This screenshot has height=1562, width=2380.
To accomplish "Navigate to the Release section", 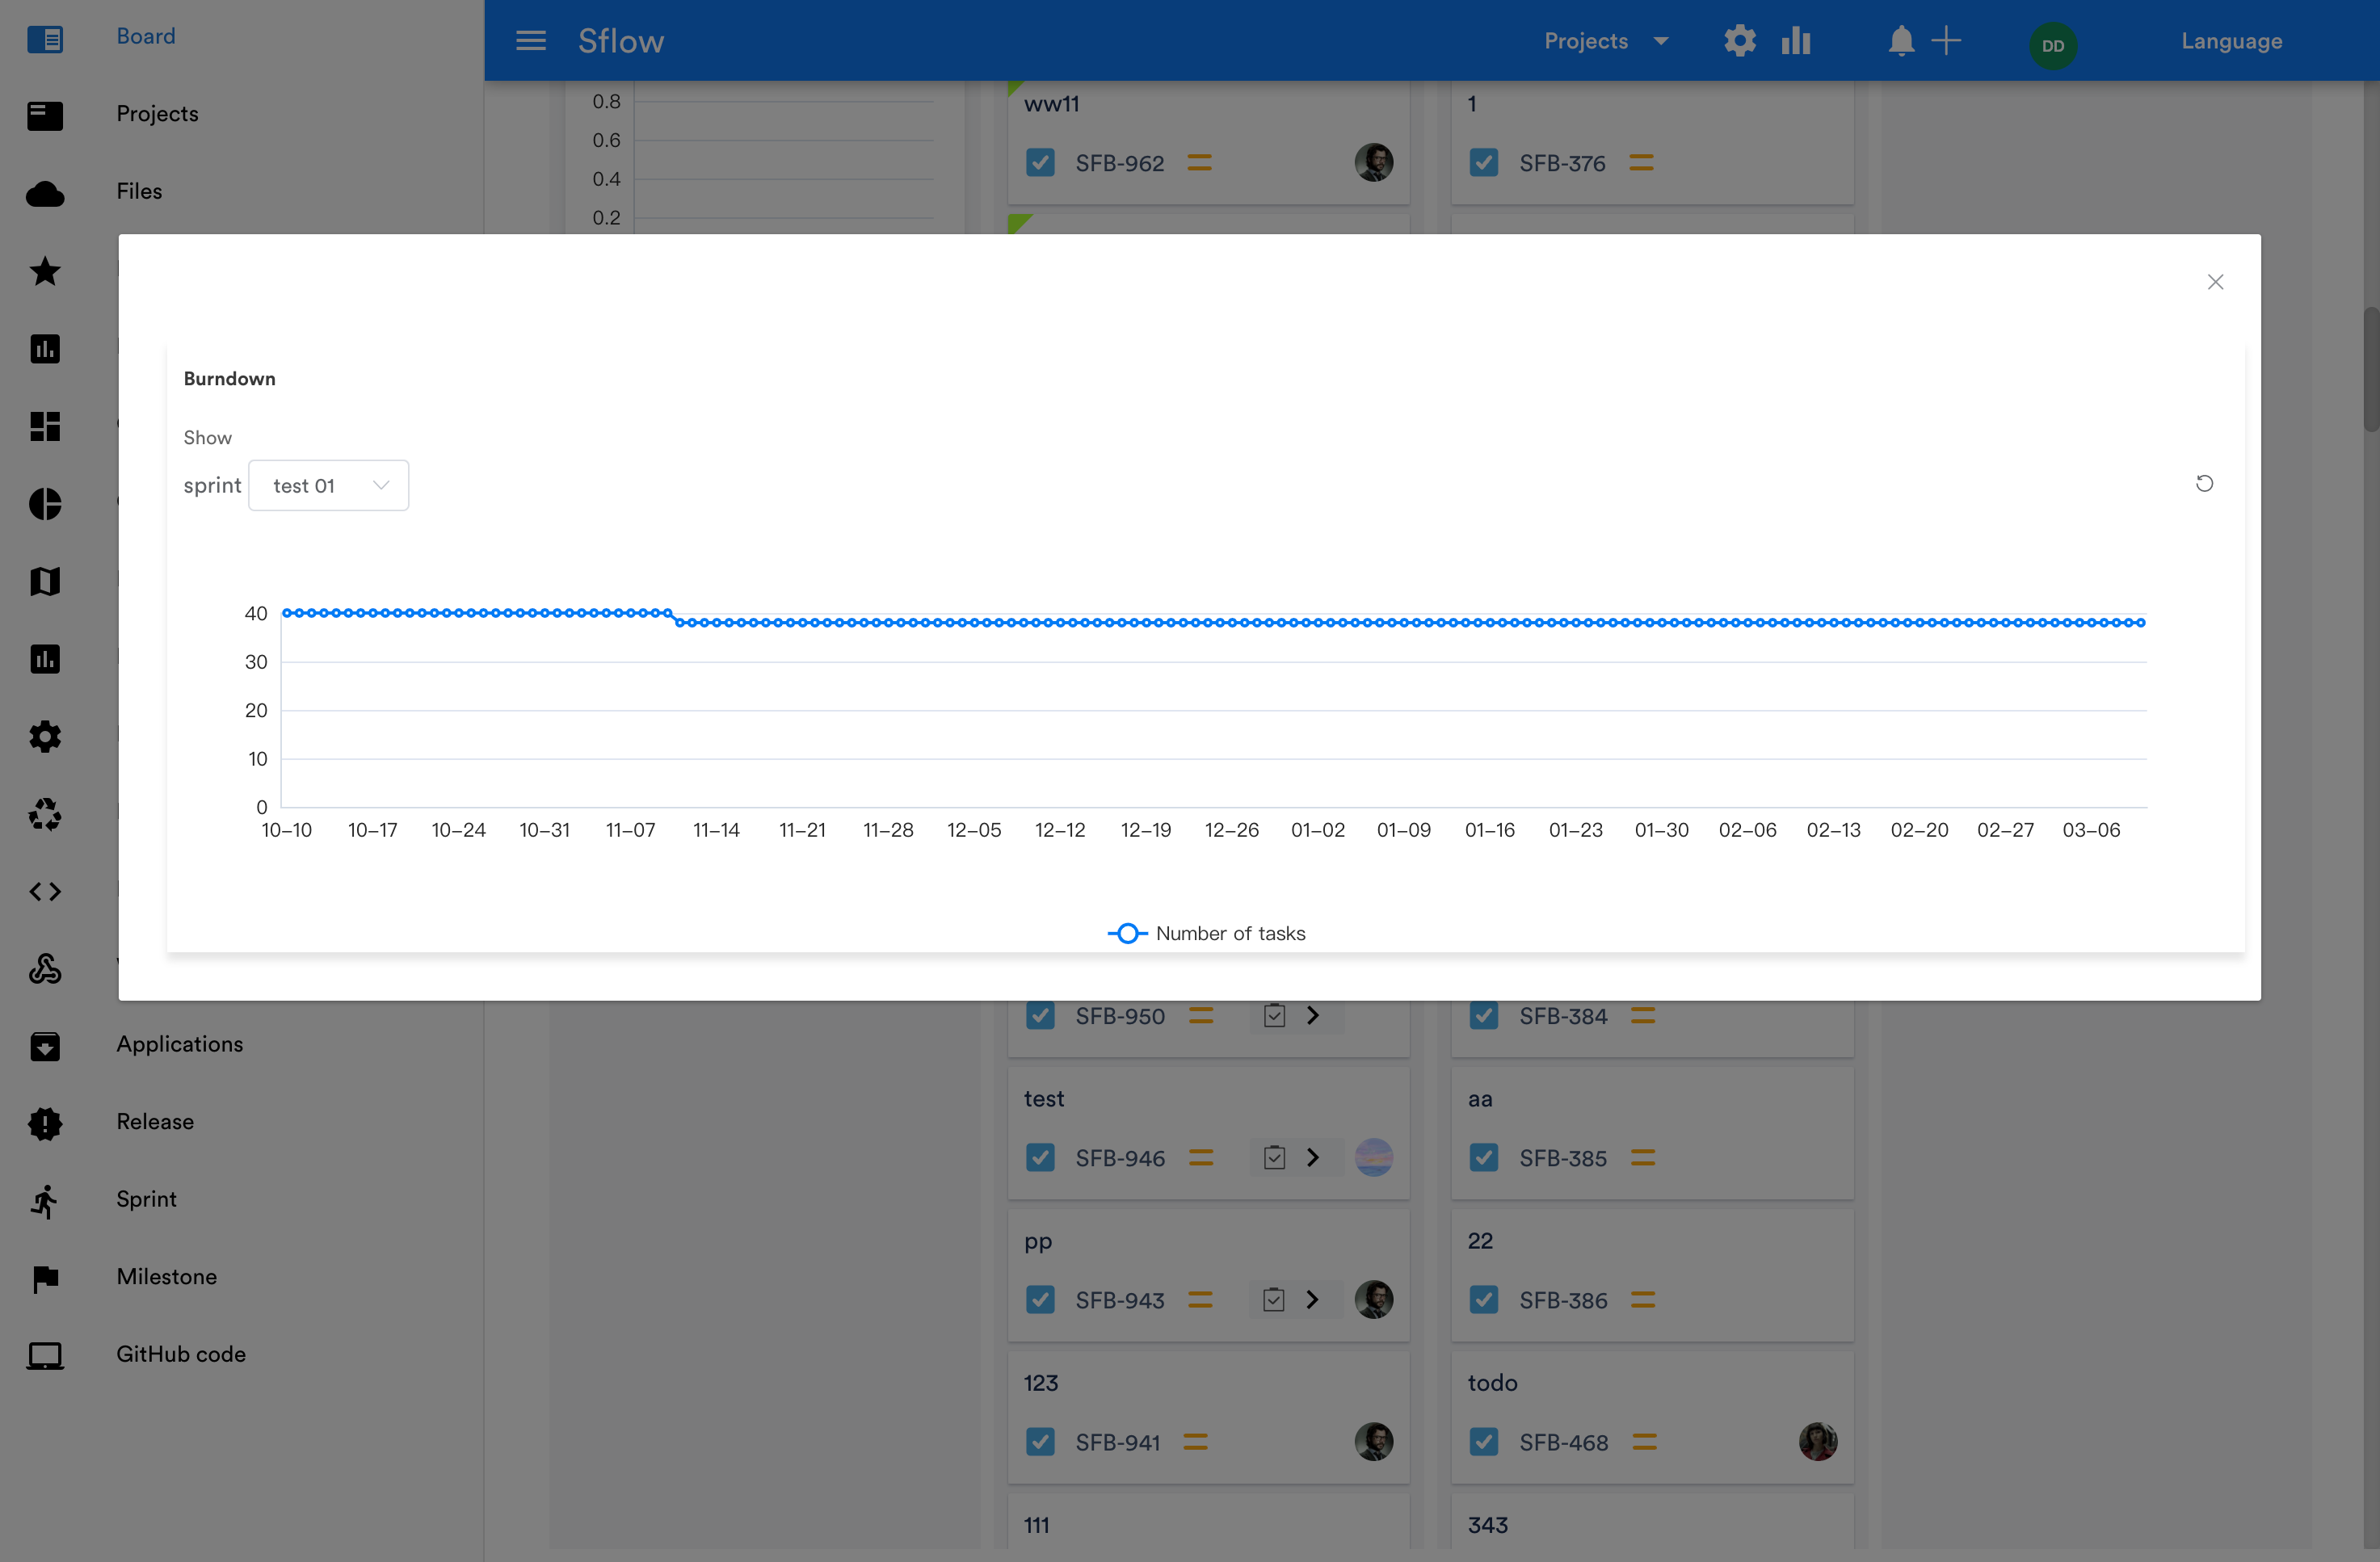I will tap(154, 1121).
